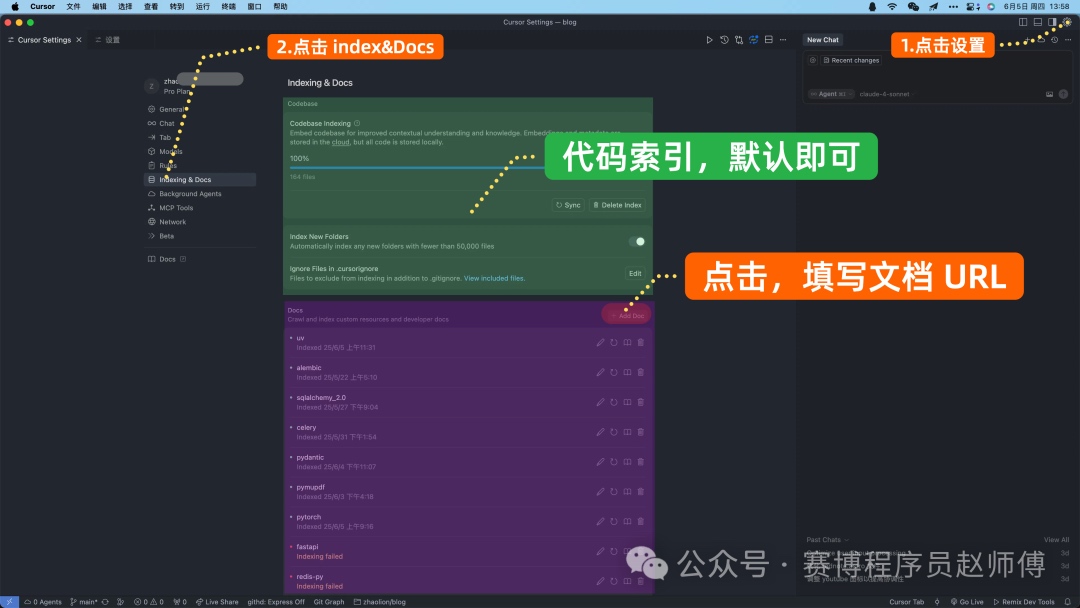Open the sqlalchemy_2.0 doc pages icon
This screenshot has height=608, width=1080.
pos(627,402)
